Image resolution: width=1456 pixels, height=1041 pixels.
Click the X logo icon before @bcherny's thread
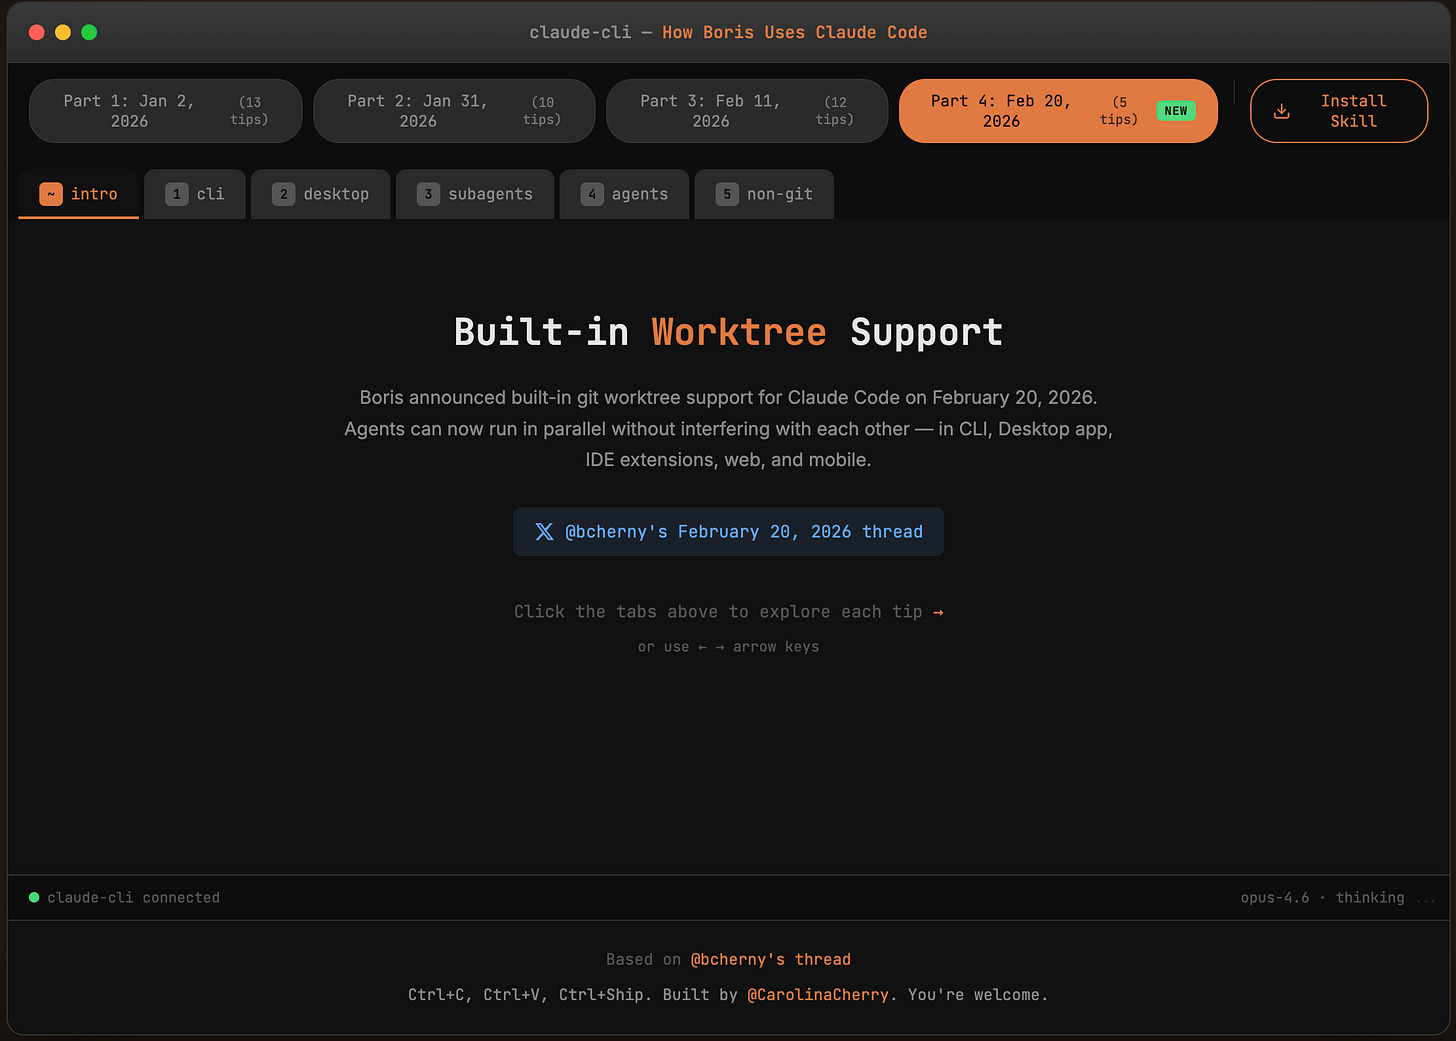pos(544,532)
